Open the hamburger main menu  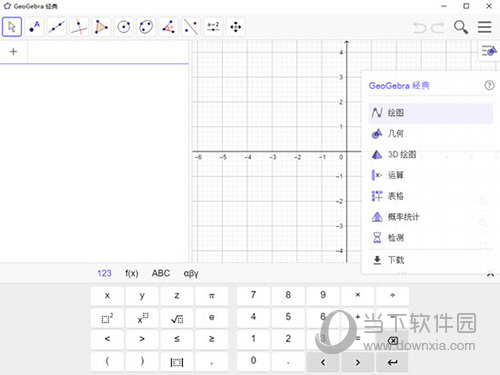click(484, 27)
